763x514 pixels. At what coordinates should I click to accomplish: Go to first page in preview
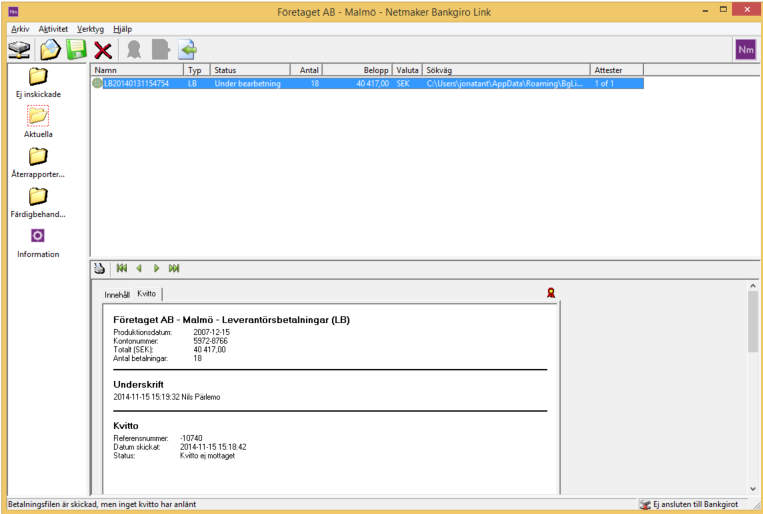pyautogui.click(x=122, y=268)
